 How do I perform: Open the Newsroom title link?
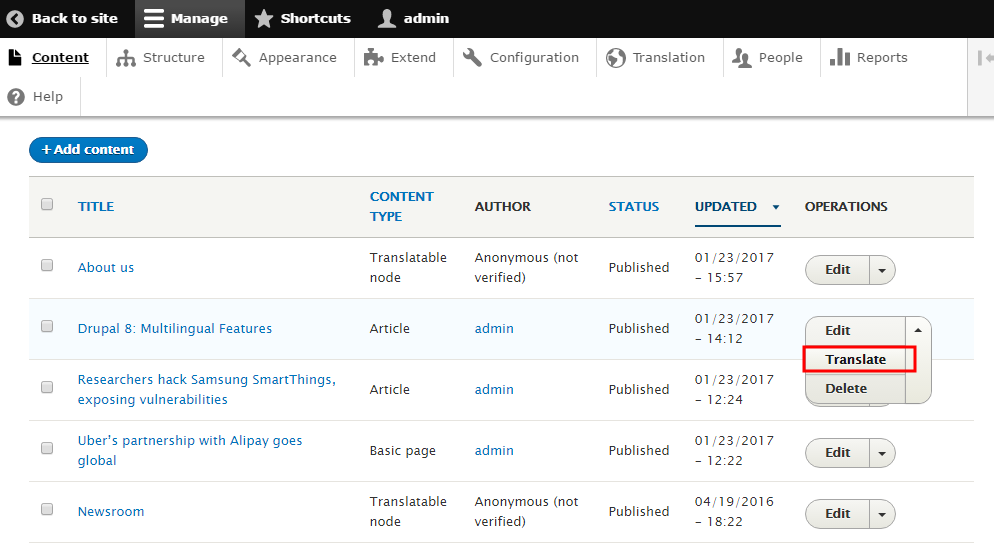(111, 511)
